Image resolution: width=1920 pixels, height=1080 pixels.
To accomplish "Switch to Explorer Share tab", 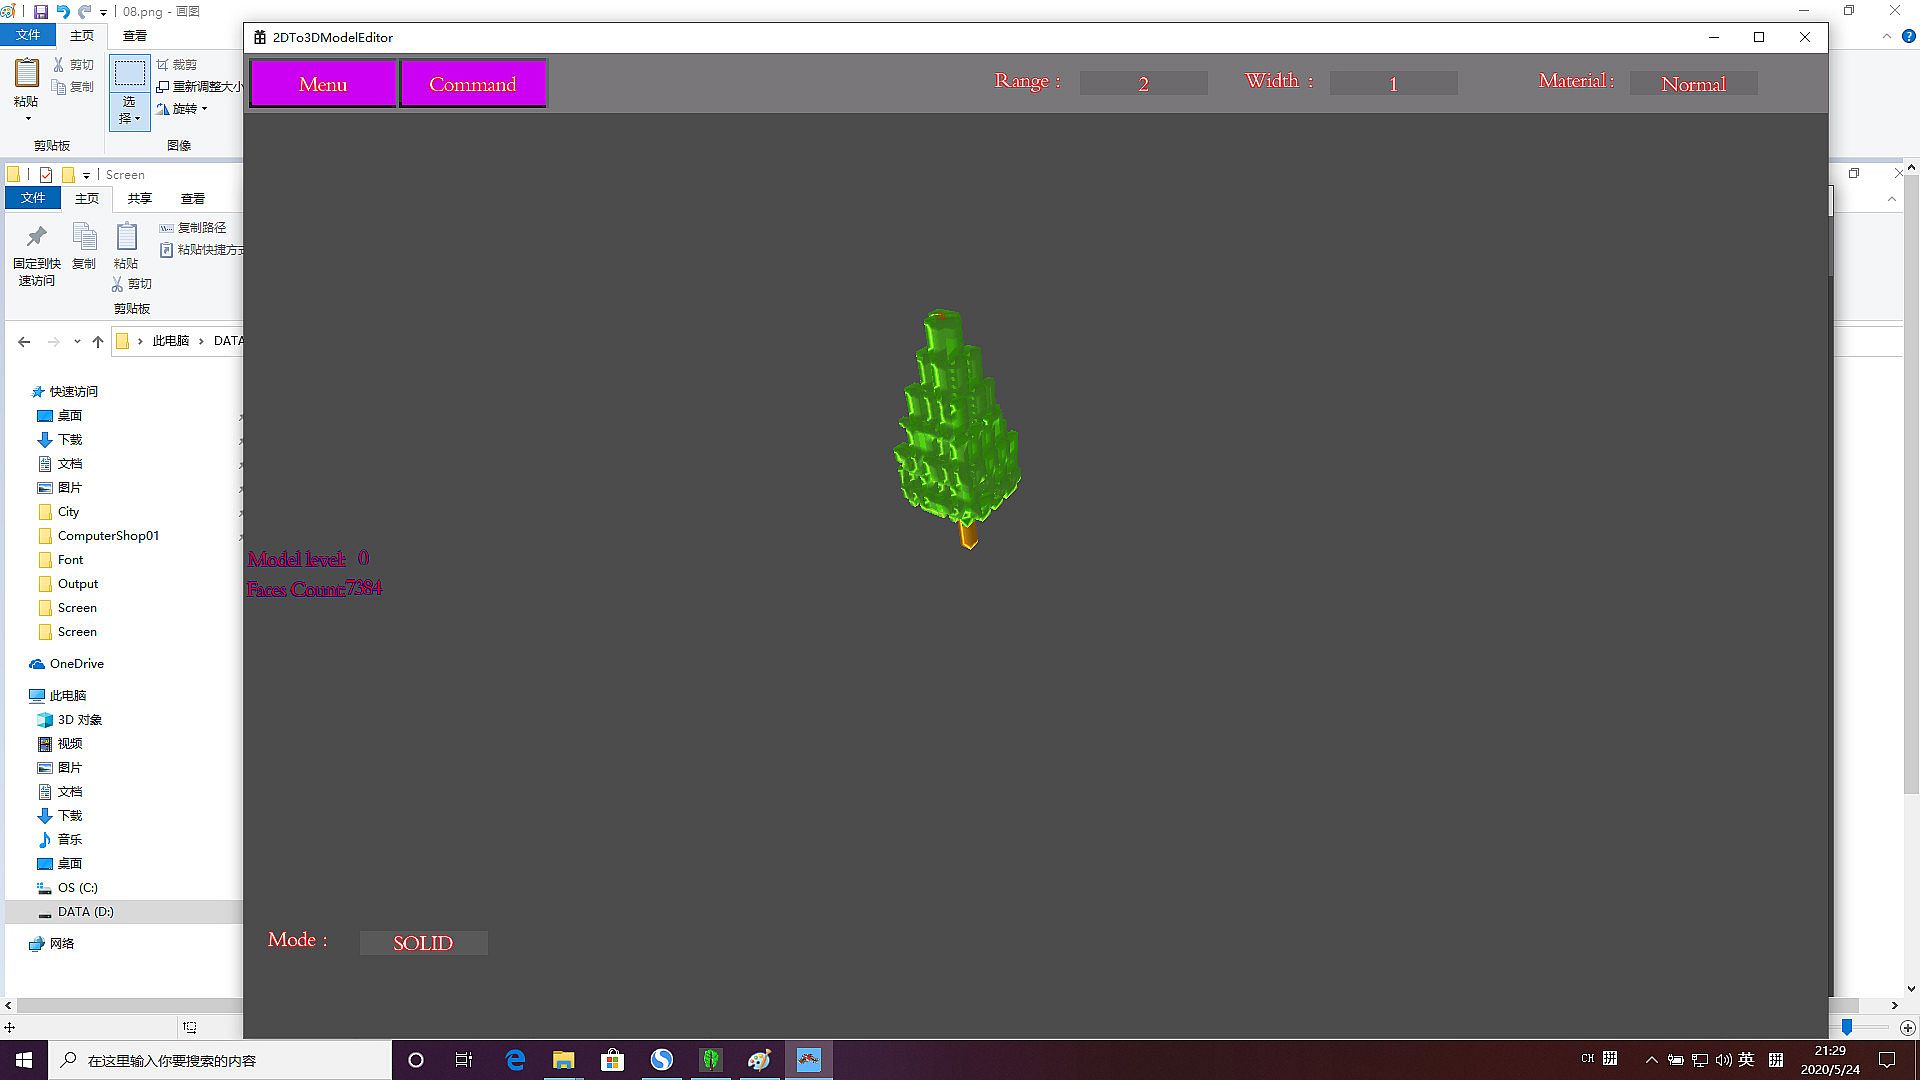I will tap(139, 198).
